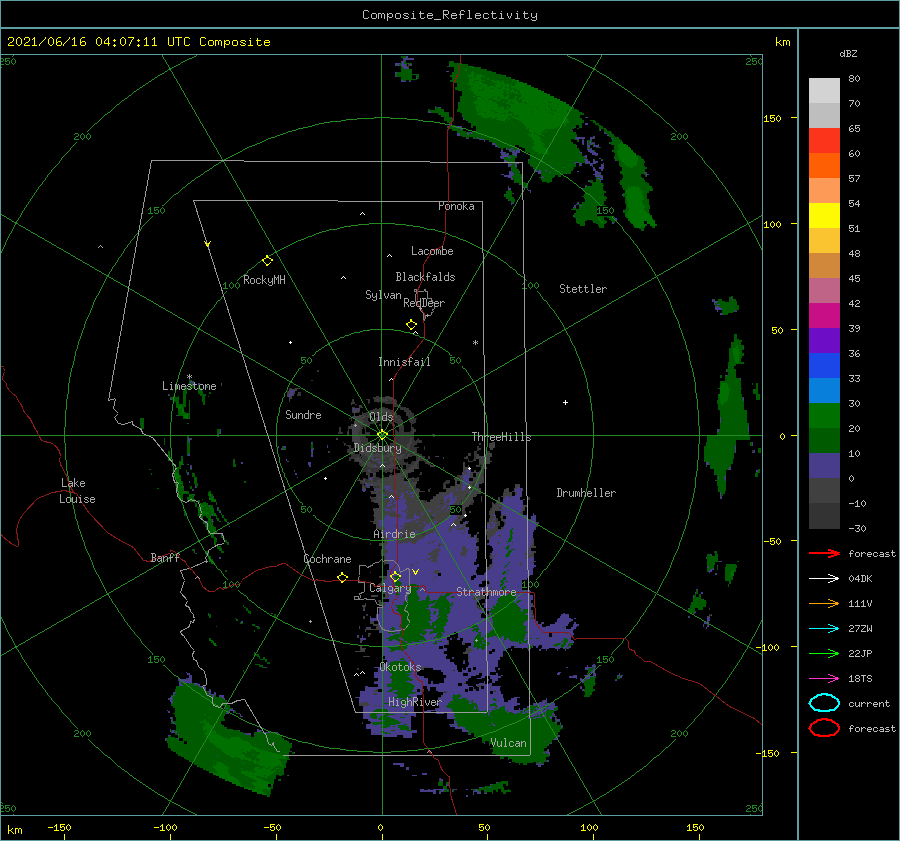
Task: Click the dBZ heading above the color scale
Action: pyautogui.click(x=848, y=54)
